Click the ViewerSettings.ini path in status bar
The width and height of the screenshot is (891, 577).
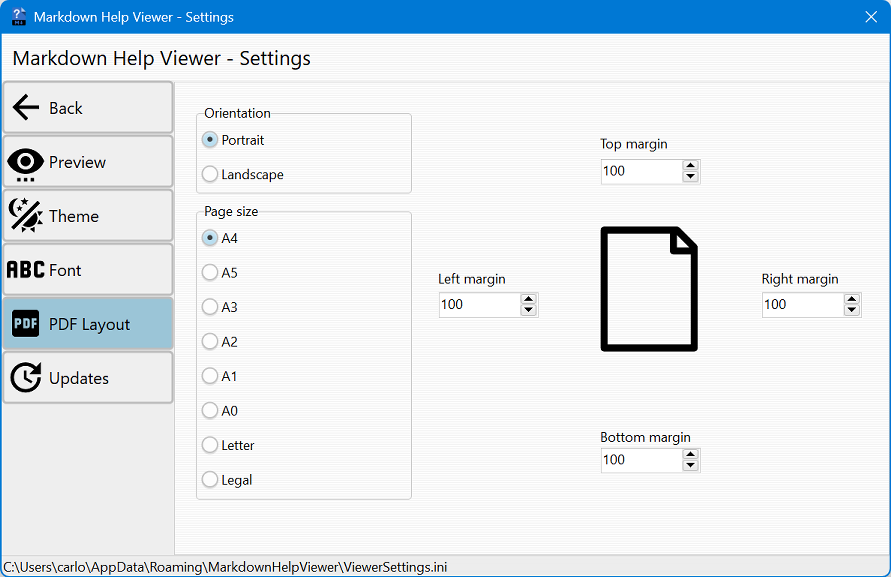tap(225, 567)
